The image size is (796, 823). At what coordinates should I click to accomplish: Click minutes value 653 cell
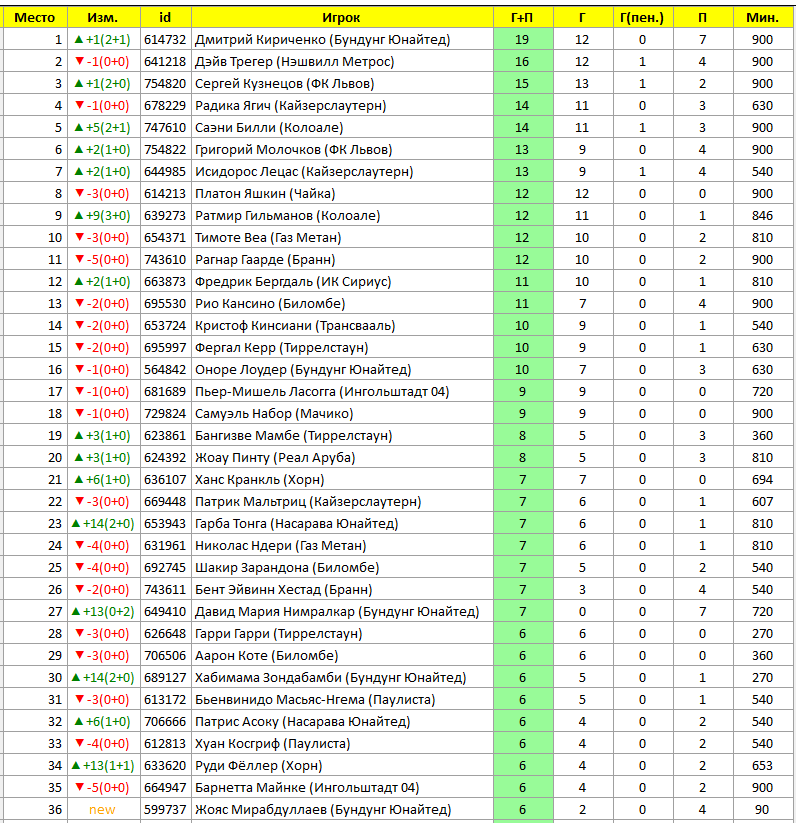click(x=762, y=767)
